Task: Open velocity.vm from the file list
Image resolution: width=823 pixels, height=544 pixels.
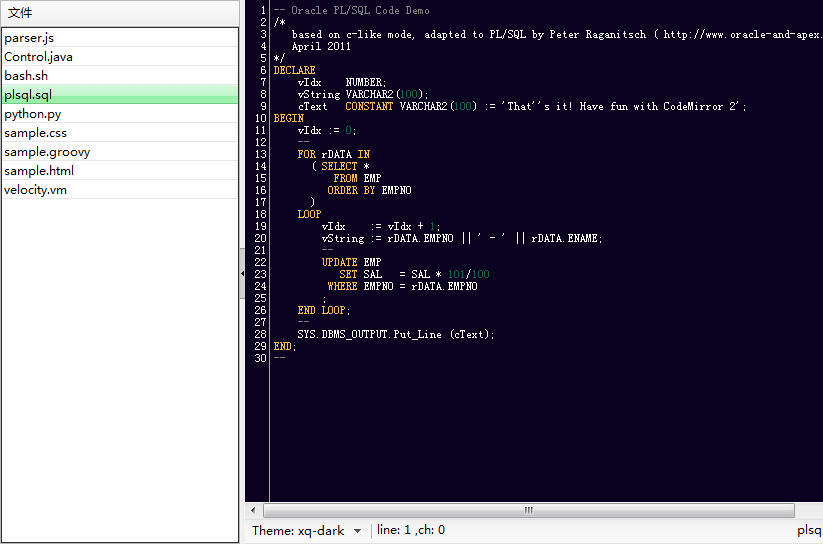Action: pos(35,190)
